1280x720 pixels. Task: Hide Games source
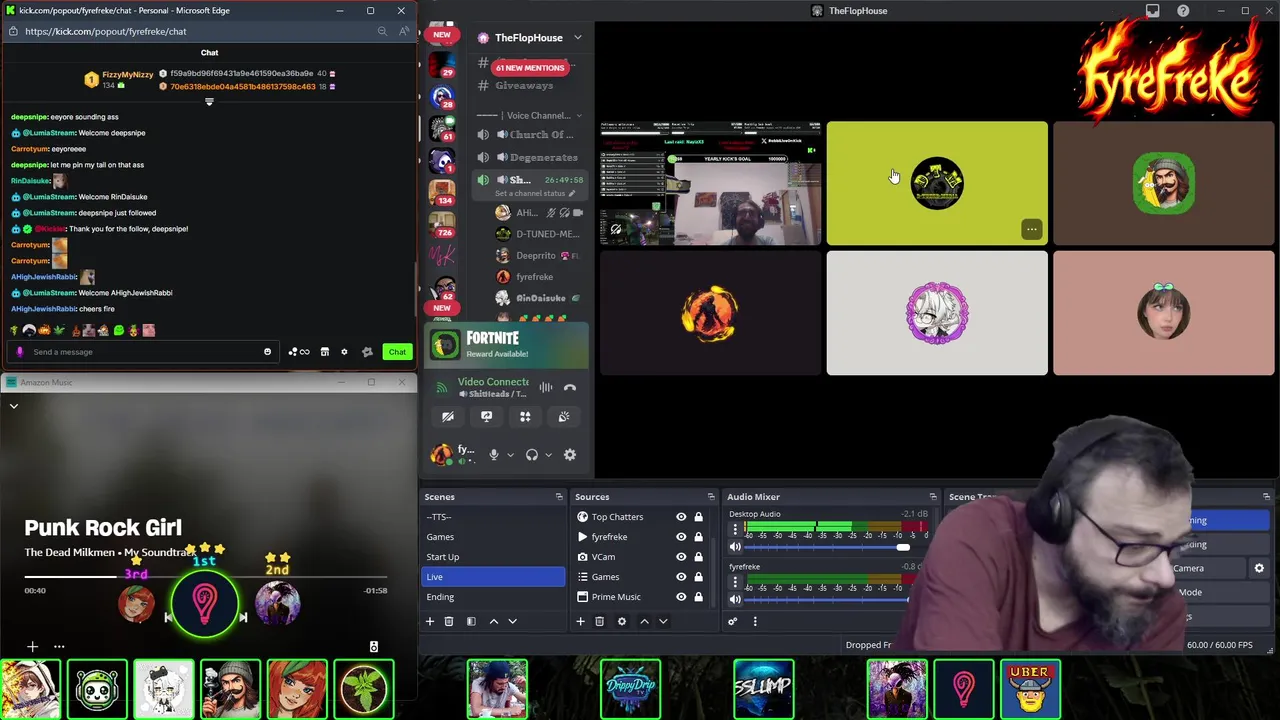click(x=681, y=577)
